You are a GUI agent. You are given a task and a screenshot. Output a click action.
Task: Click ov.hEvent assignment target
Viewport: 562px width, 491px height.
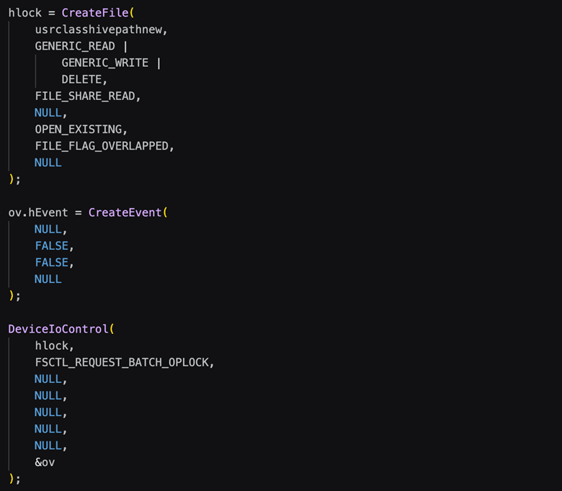coord(38,213)
